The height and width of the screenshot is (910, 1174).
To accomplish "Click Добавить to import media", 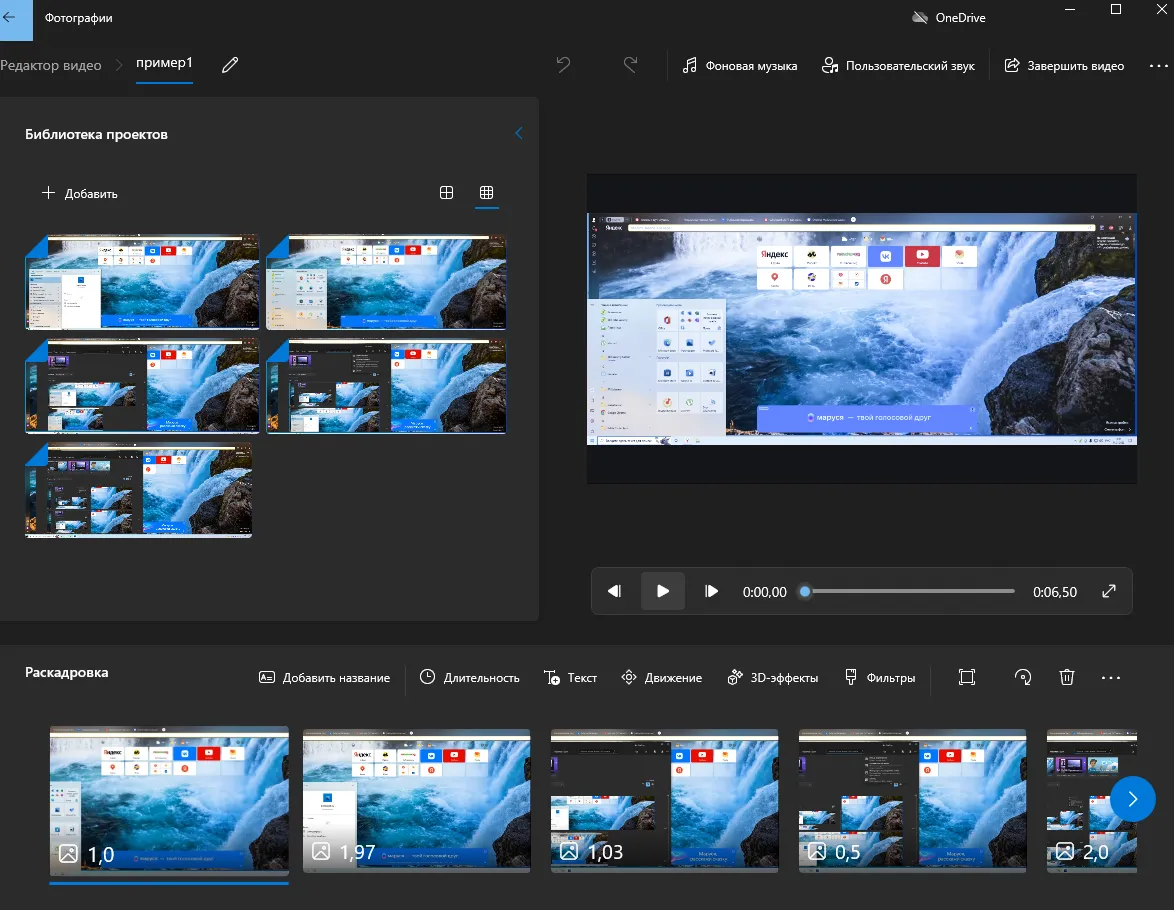I will click(x=79, y=193).
